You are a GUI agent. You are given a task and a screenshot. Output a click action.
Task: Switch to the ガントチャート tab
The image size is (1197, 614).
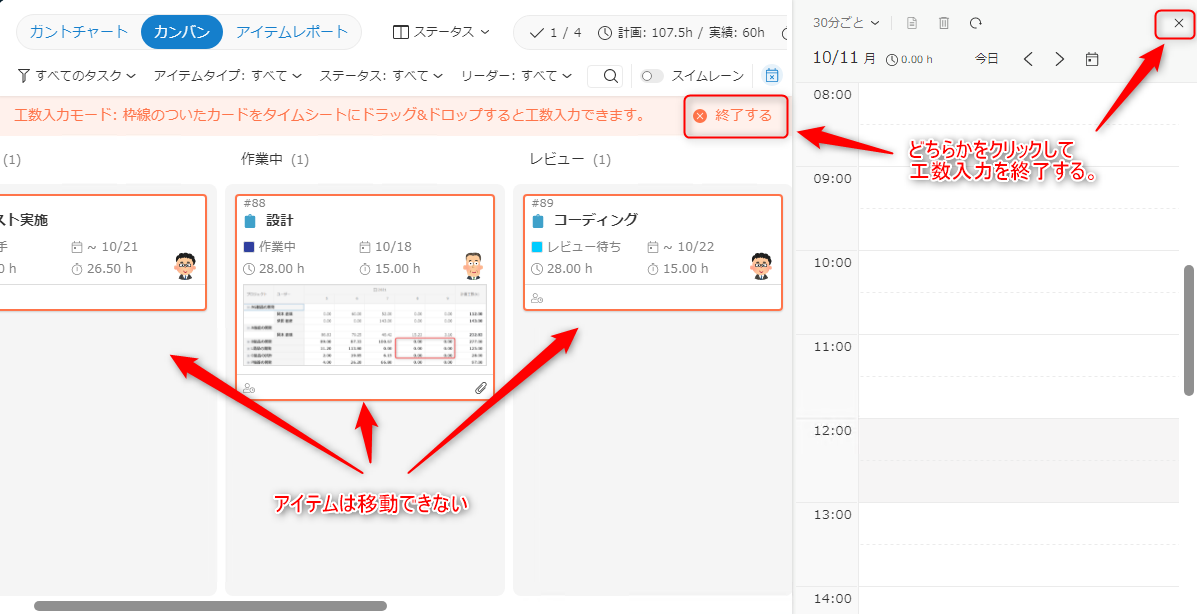coord(79,32)
